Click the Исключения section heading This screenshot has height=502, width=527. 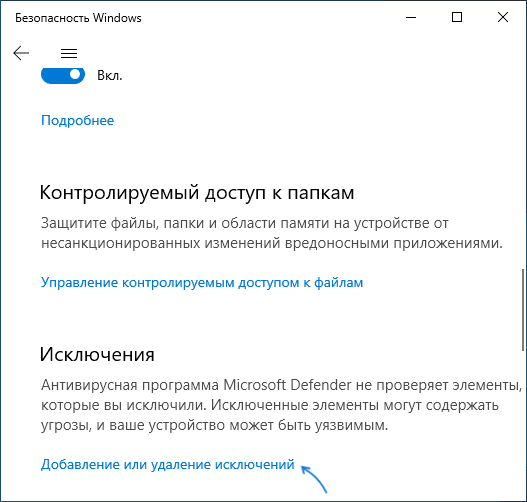click(97, 354)
